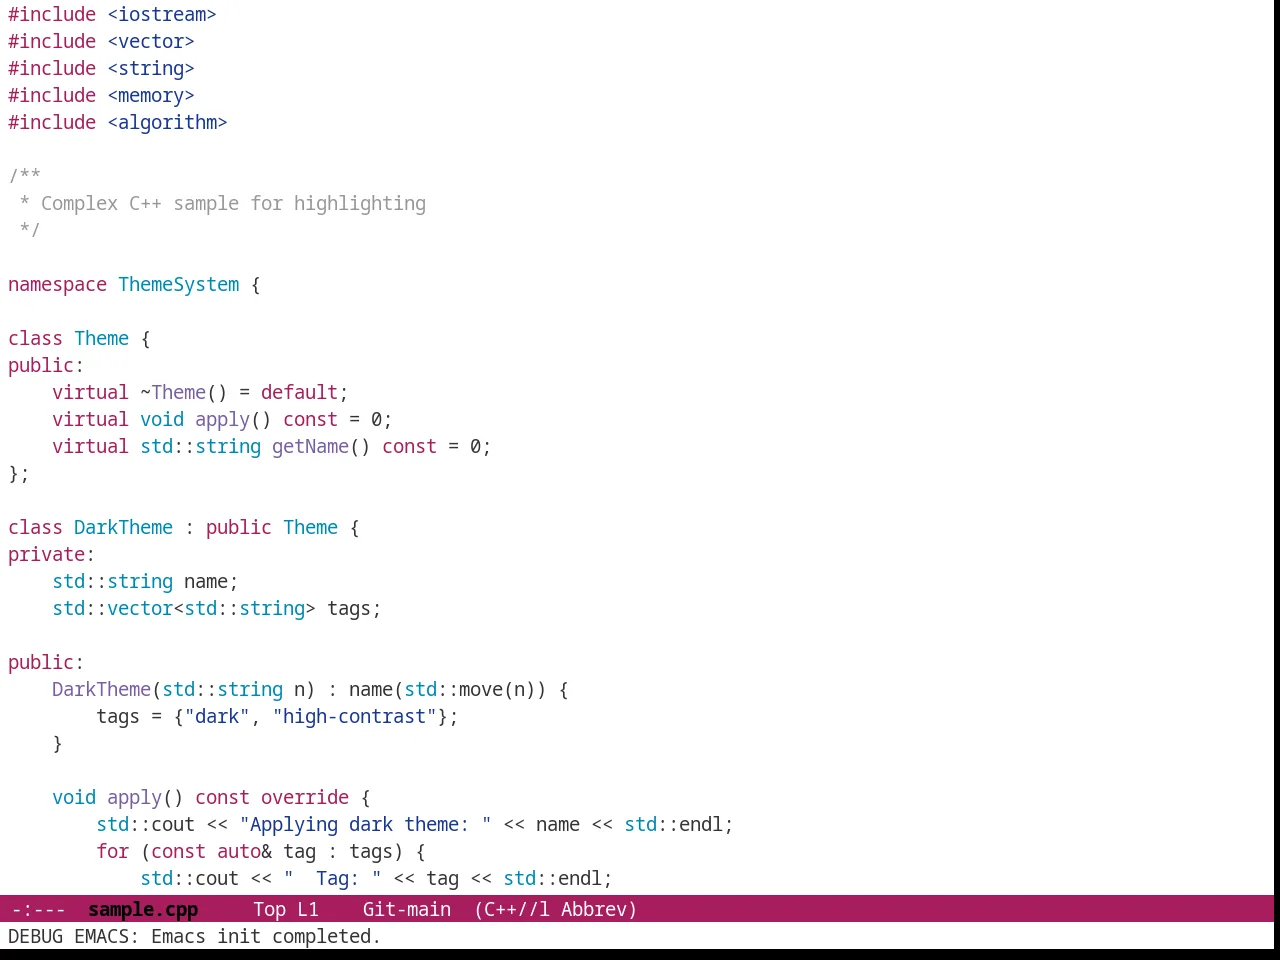The image size is (1280, 960).
Task: Click the buffer status dashes in mode line
Action: 38,909
